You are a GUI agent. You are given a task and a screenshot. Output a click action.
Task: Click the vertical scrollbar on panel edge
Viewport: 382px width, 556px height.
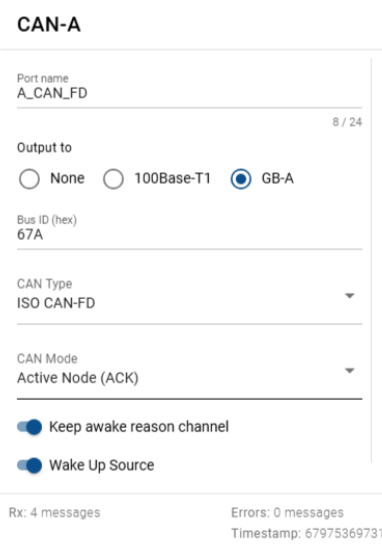[x=371, y=261]
